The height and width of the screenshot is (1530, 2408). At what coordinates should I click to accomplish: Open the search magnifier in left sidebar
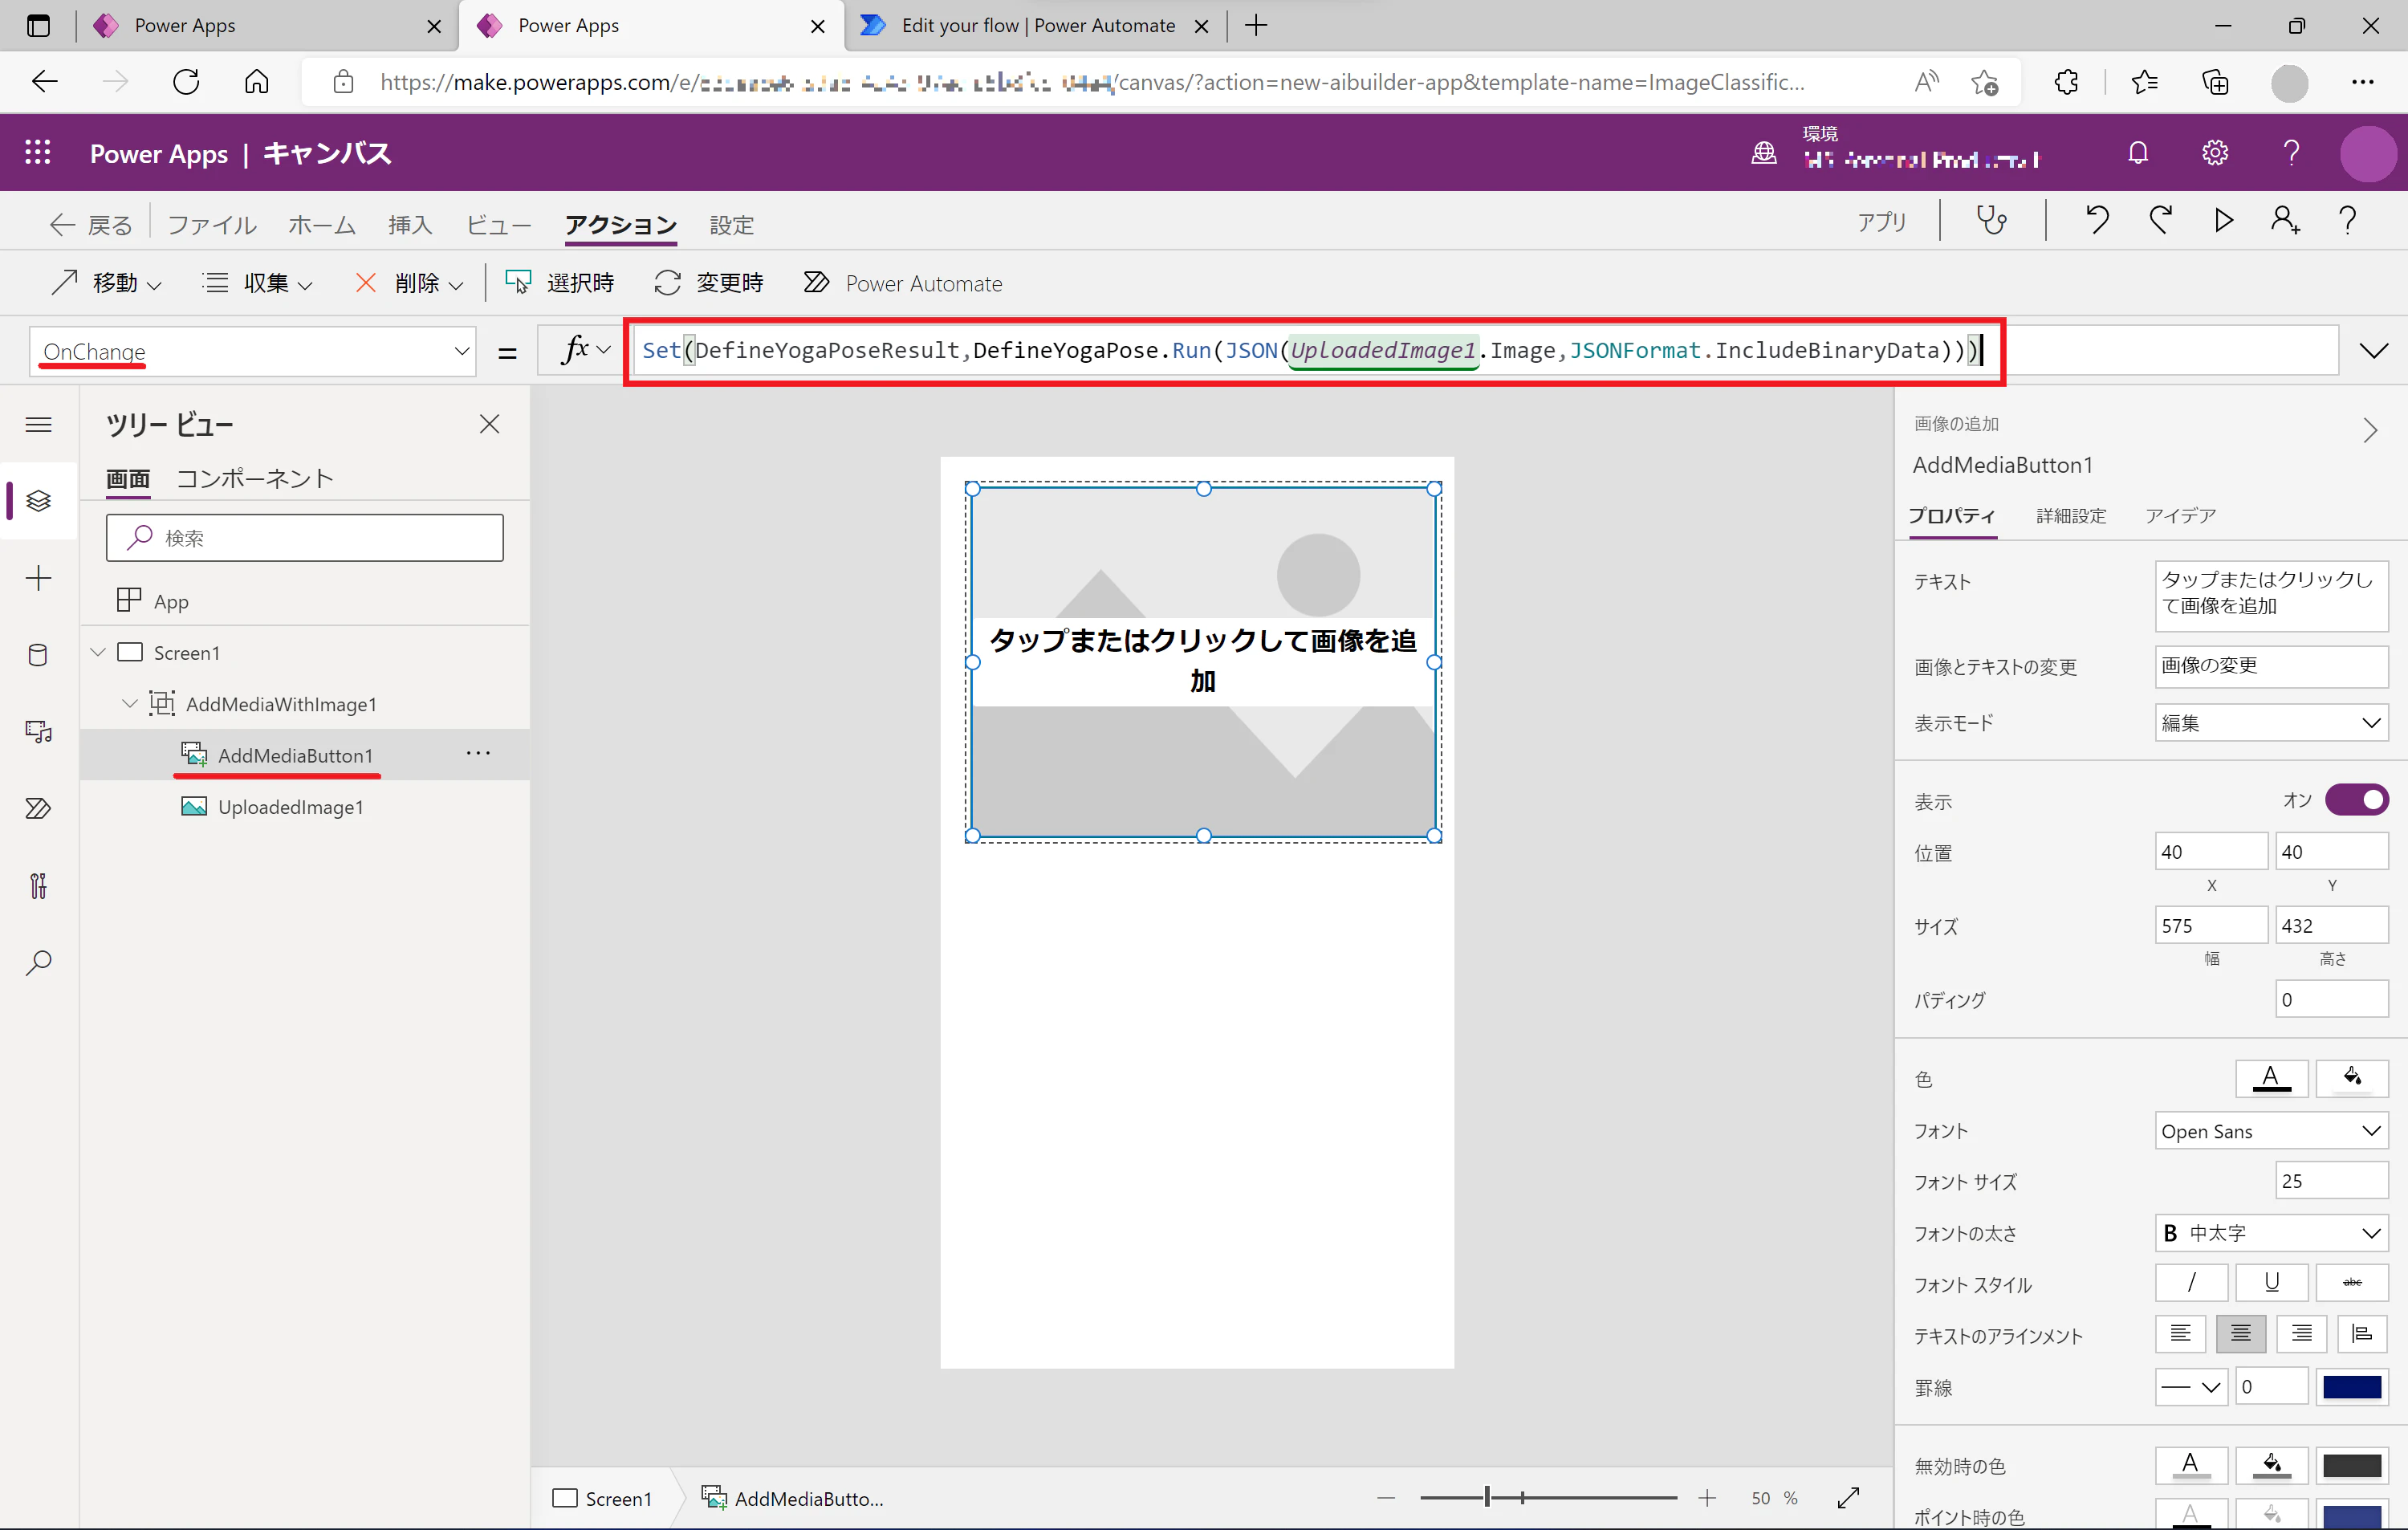[39, 963]
